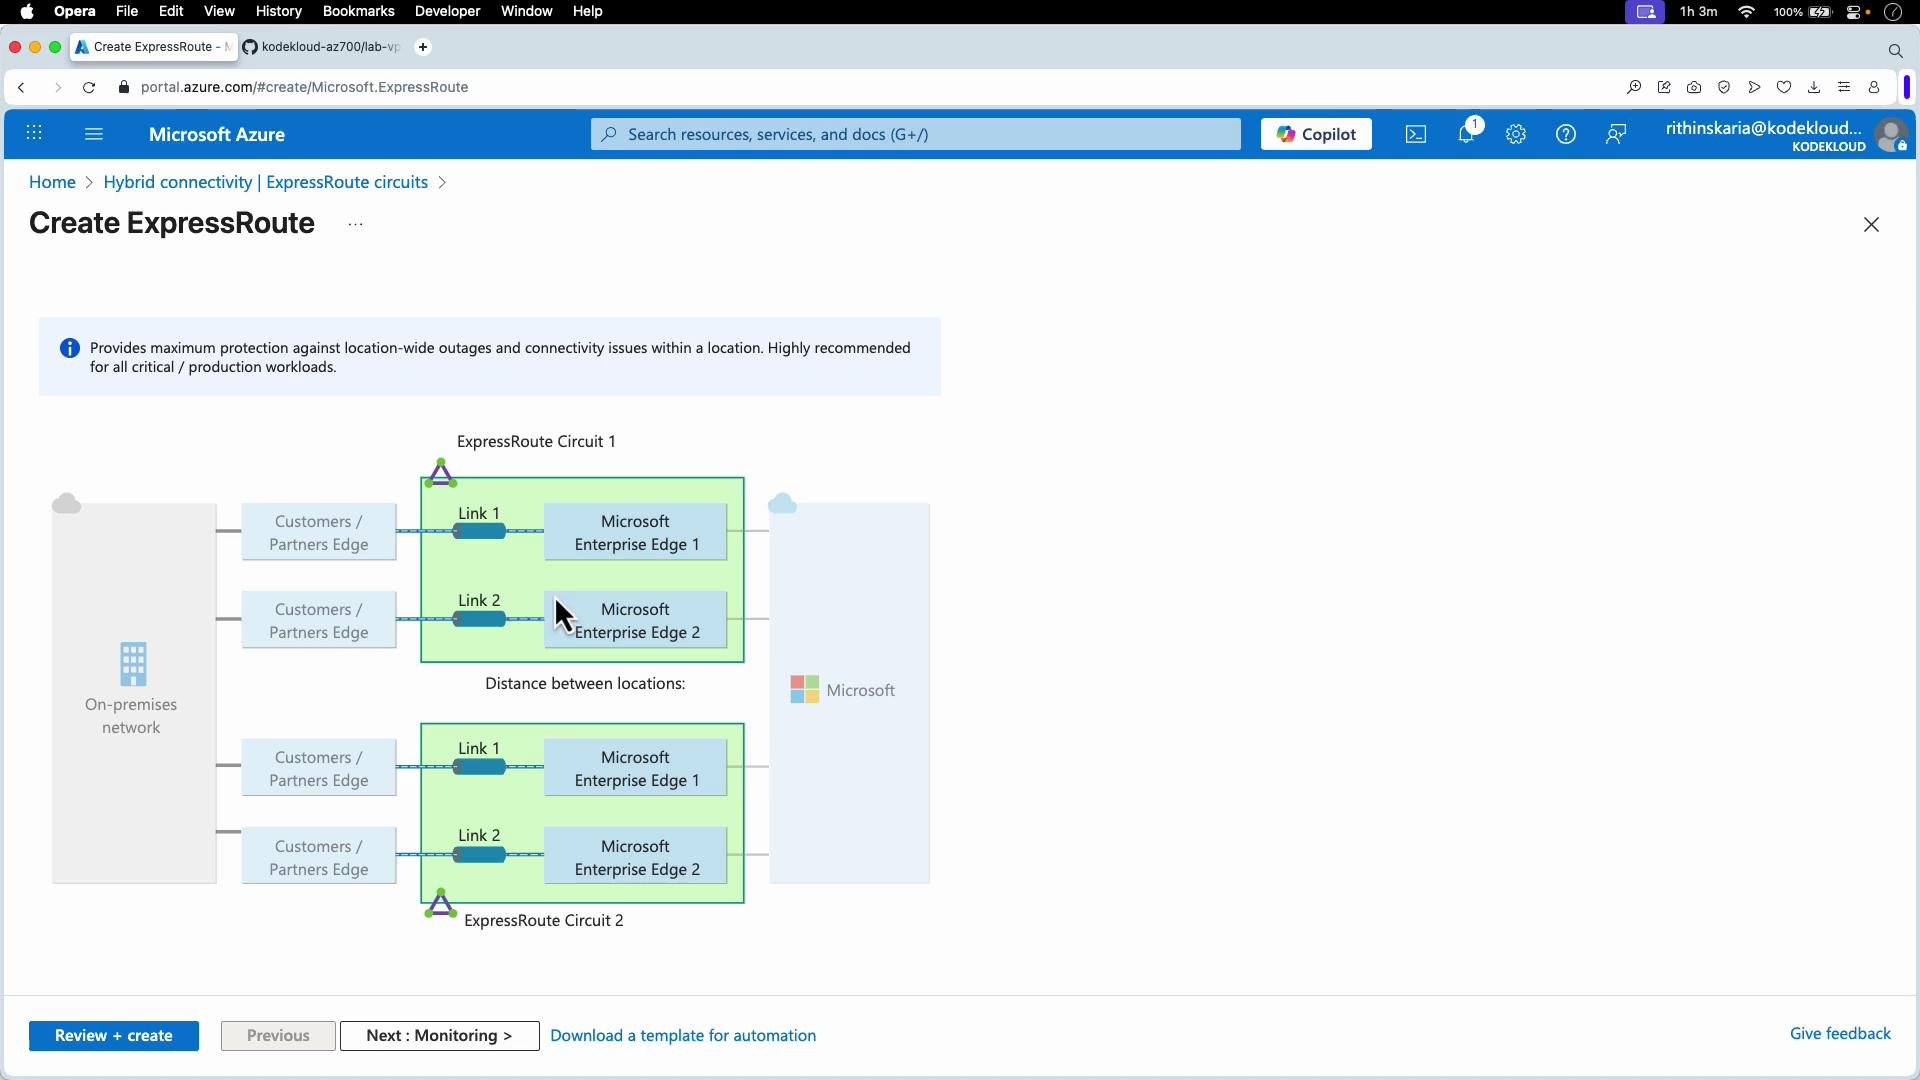
Task: Click the Give feedback link
Action: (1840, 1034)
